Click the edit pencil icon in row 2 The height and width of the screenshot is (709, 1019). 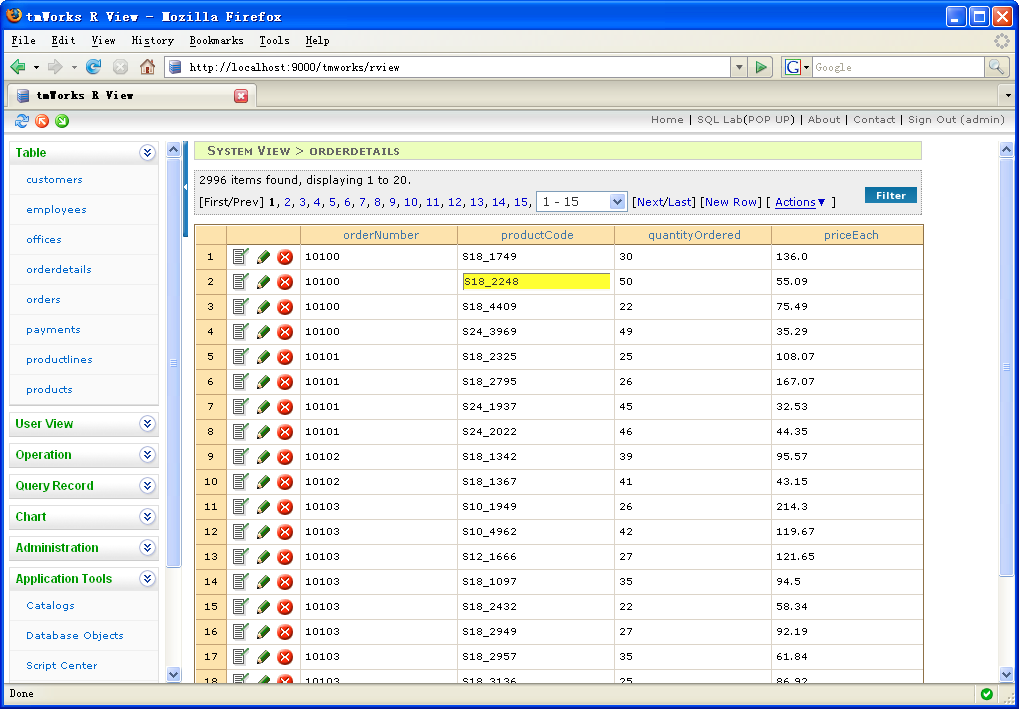click(263, 282)
